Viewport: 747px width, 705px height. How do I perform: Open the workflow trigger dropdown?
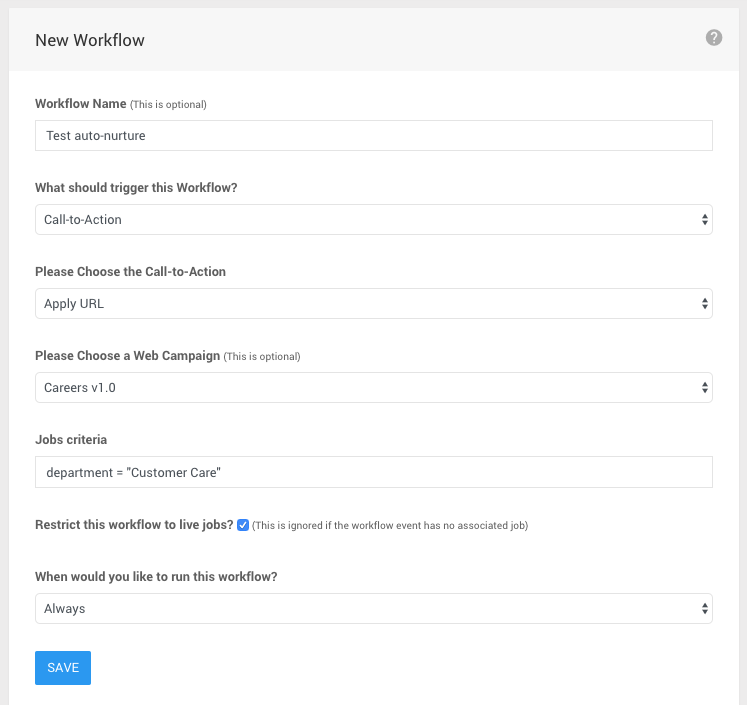point(374,220)
